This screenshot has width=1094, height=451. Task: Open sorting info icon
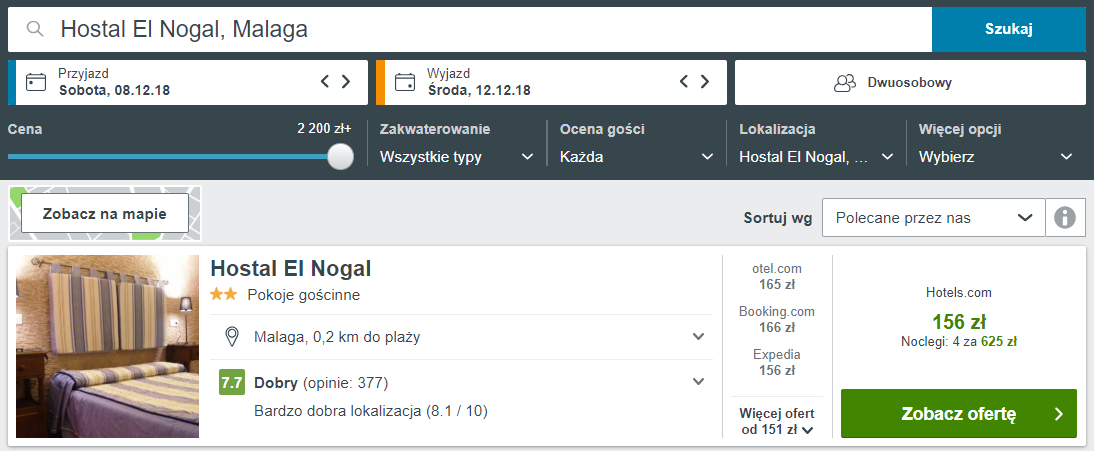pyautogui.click(x=1065, y=218)
